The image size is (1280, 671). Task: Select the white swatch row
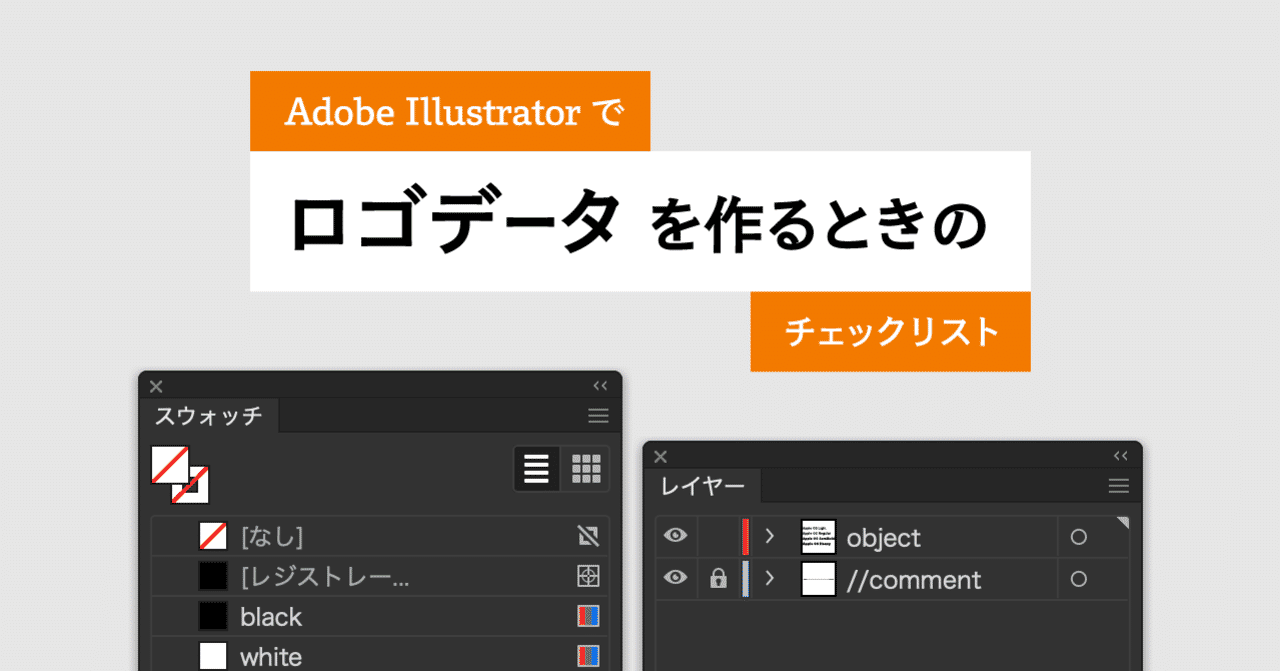coord(270,657)
